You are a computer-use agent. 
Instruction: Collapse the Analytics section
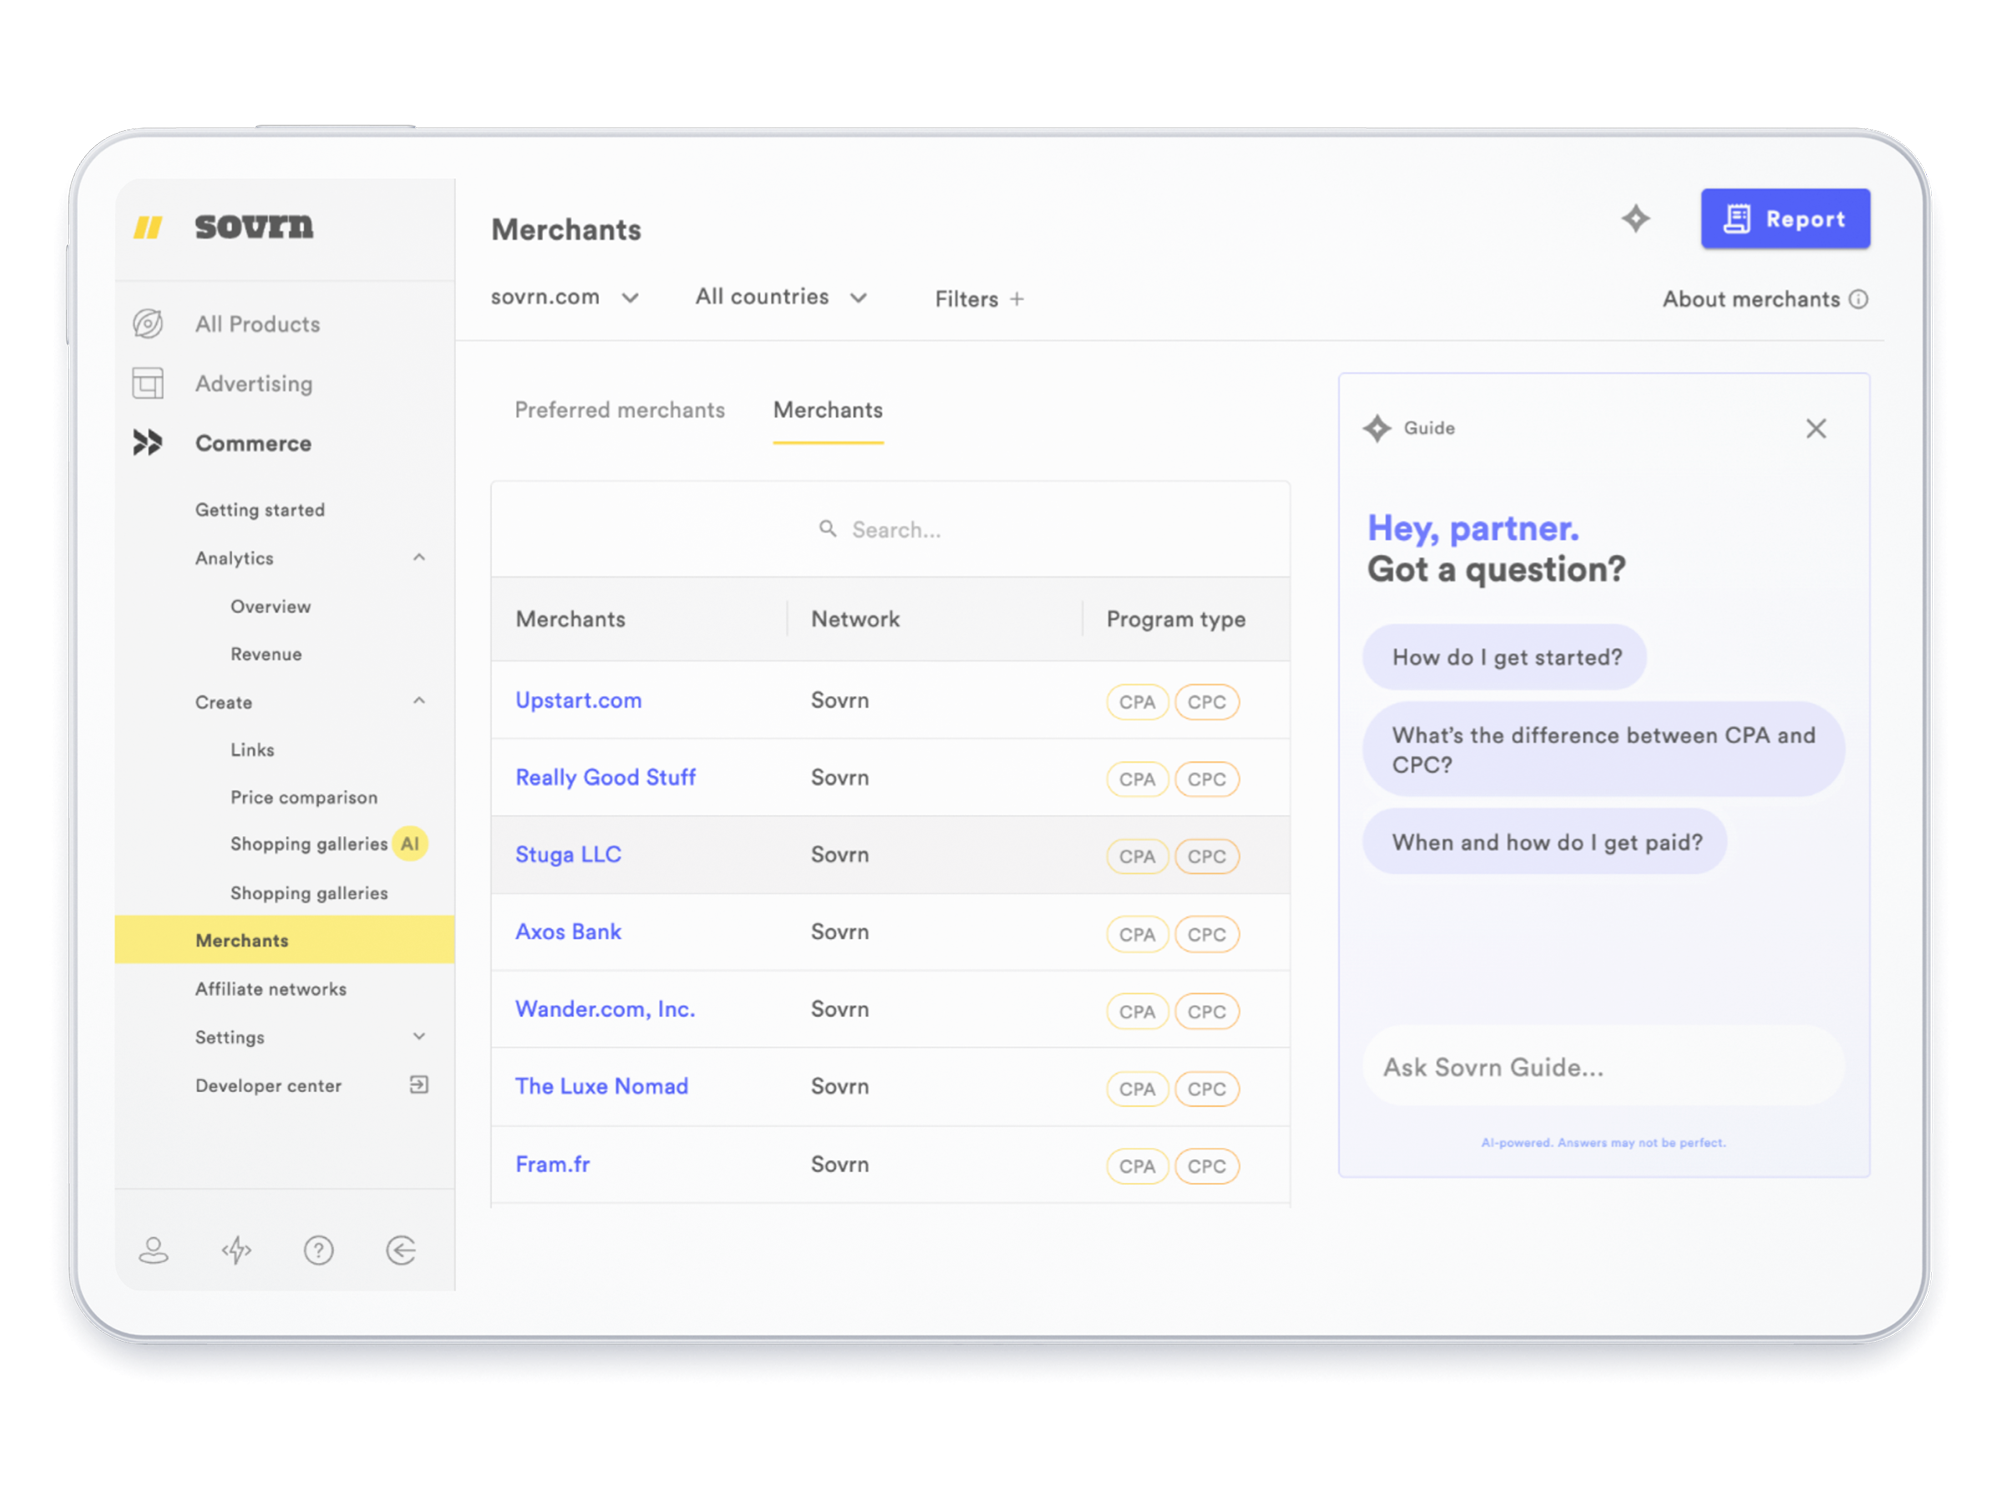point(419,558)
